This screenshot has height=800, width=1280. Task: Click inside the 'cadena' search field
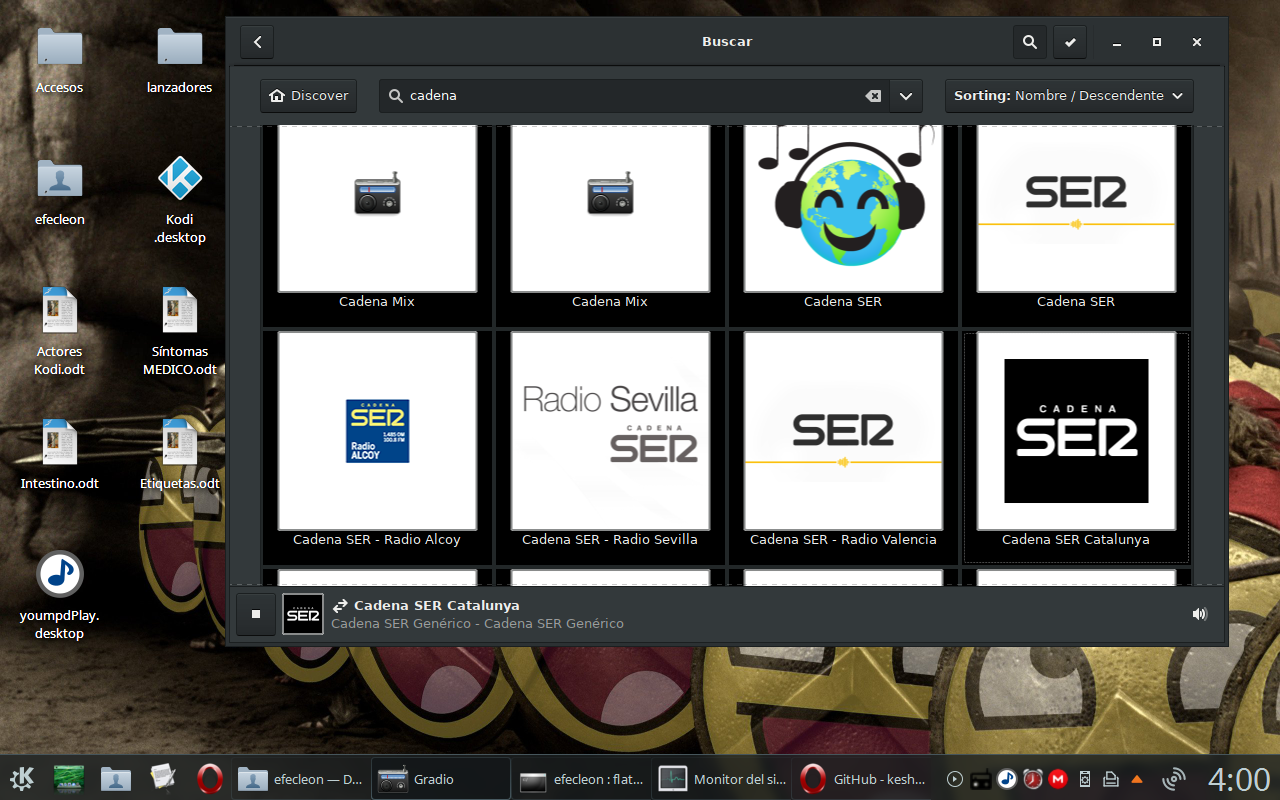coord(634,96)
